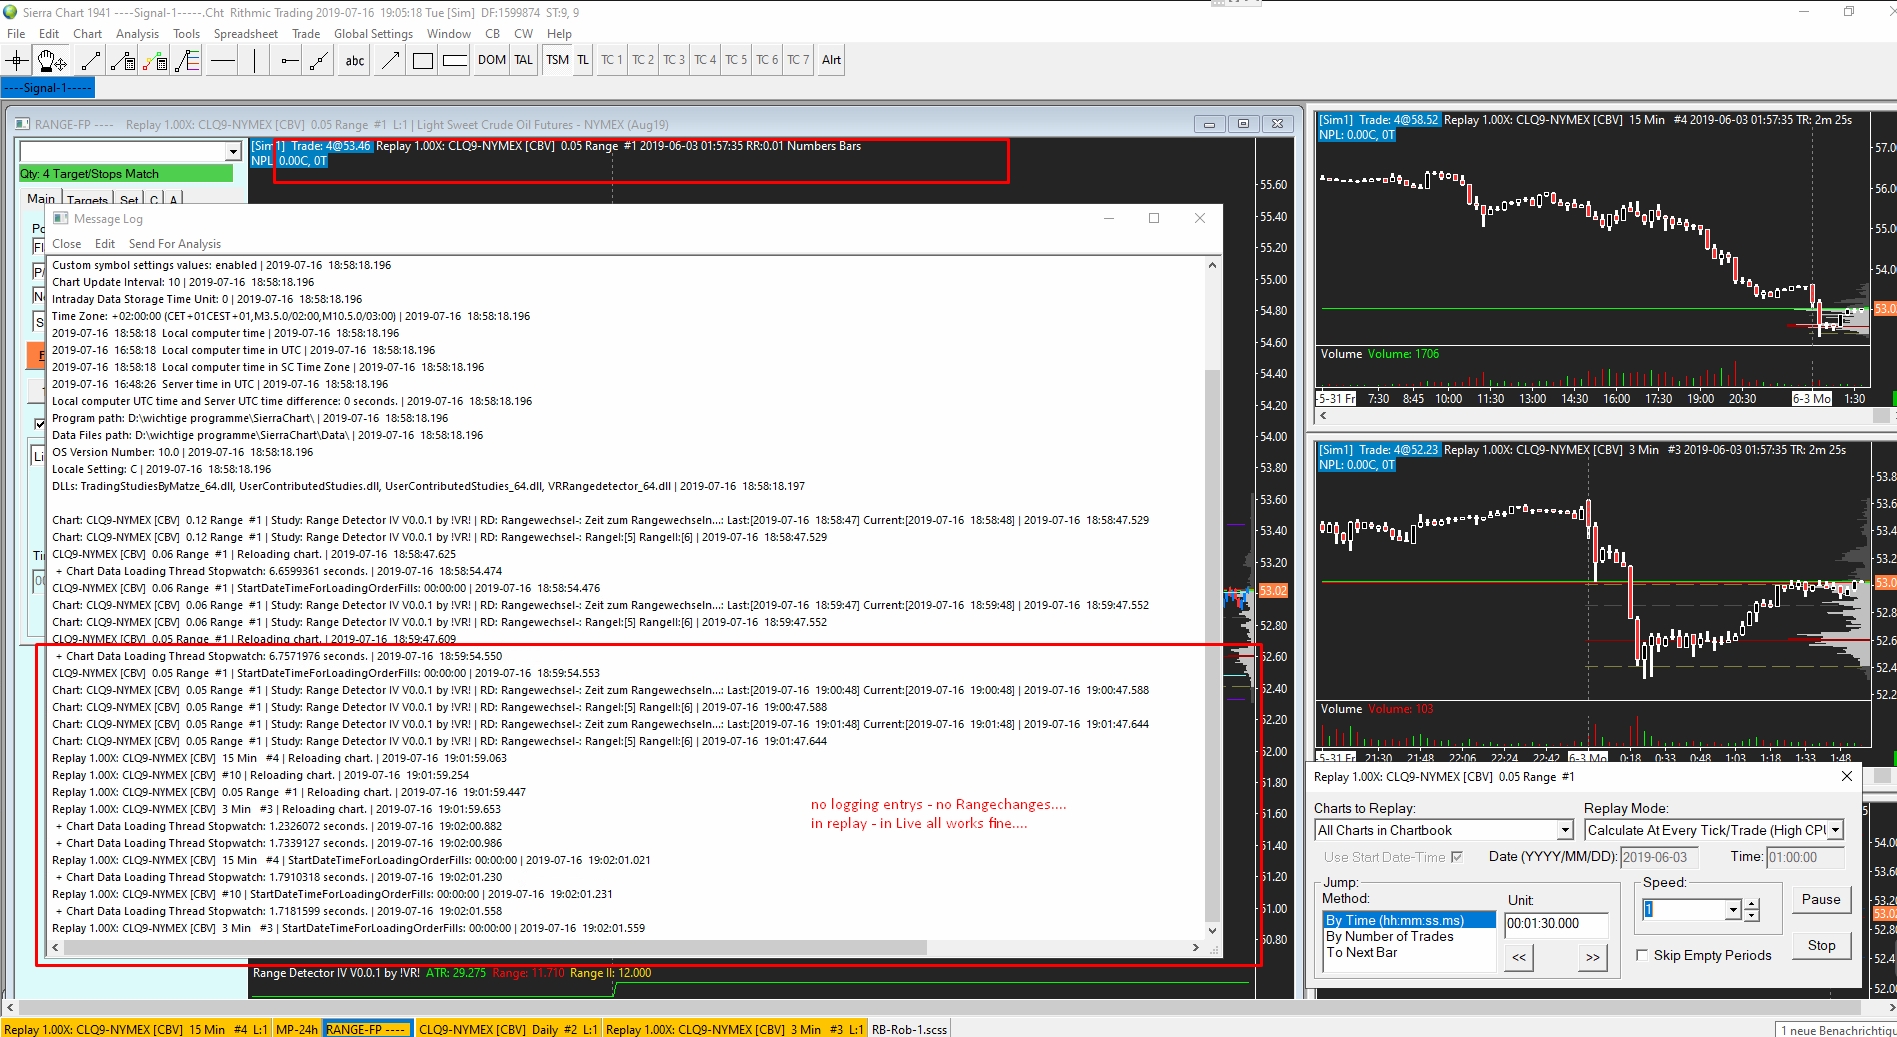Expand the Replay Mode dropdown
Screen dimensions: 1897x1037
point(1835,830)
